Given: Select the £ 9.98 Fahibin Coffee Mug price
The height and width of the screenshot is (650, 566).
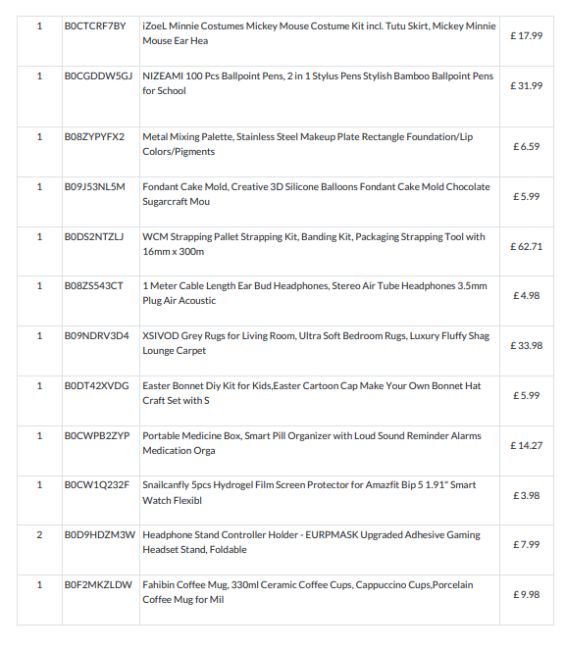Looking at the screenshot, I should (x=526, y=595).
